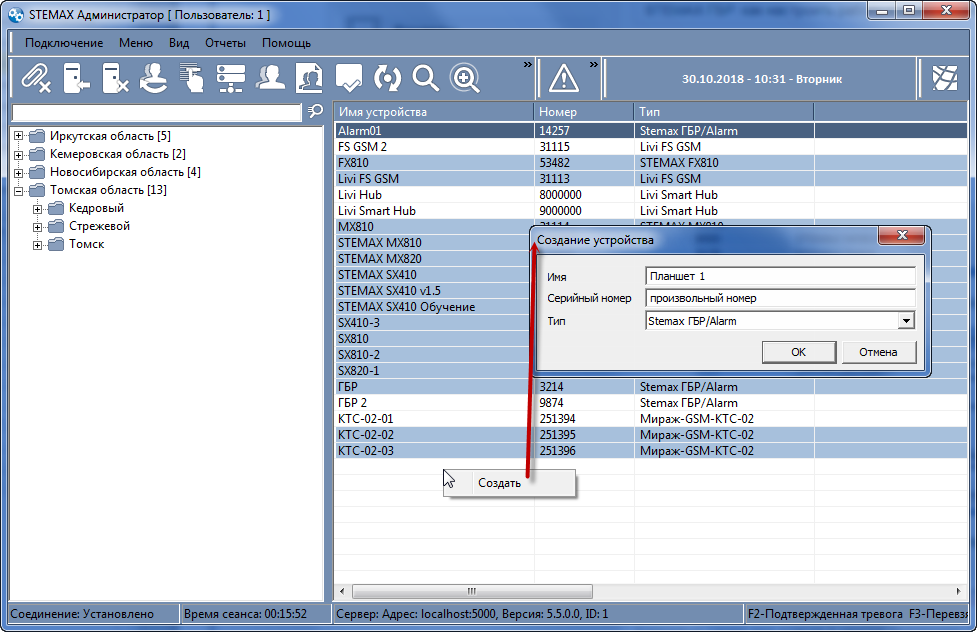Select Livi Smart Hub device name
This screenshot has height=632, width=977.
point(377,211)
